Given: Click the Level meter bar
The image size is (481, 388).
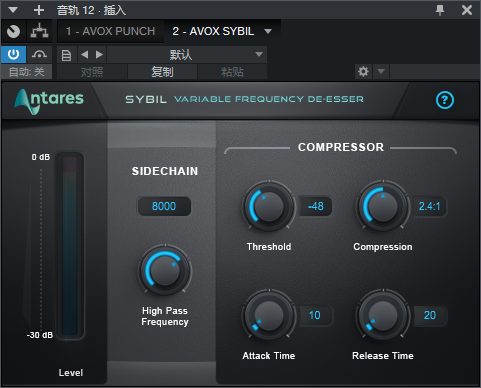Looking at the screenshot, I should [70, 246].
